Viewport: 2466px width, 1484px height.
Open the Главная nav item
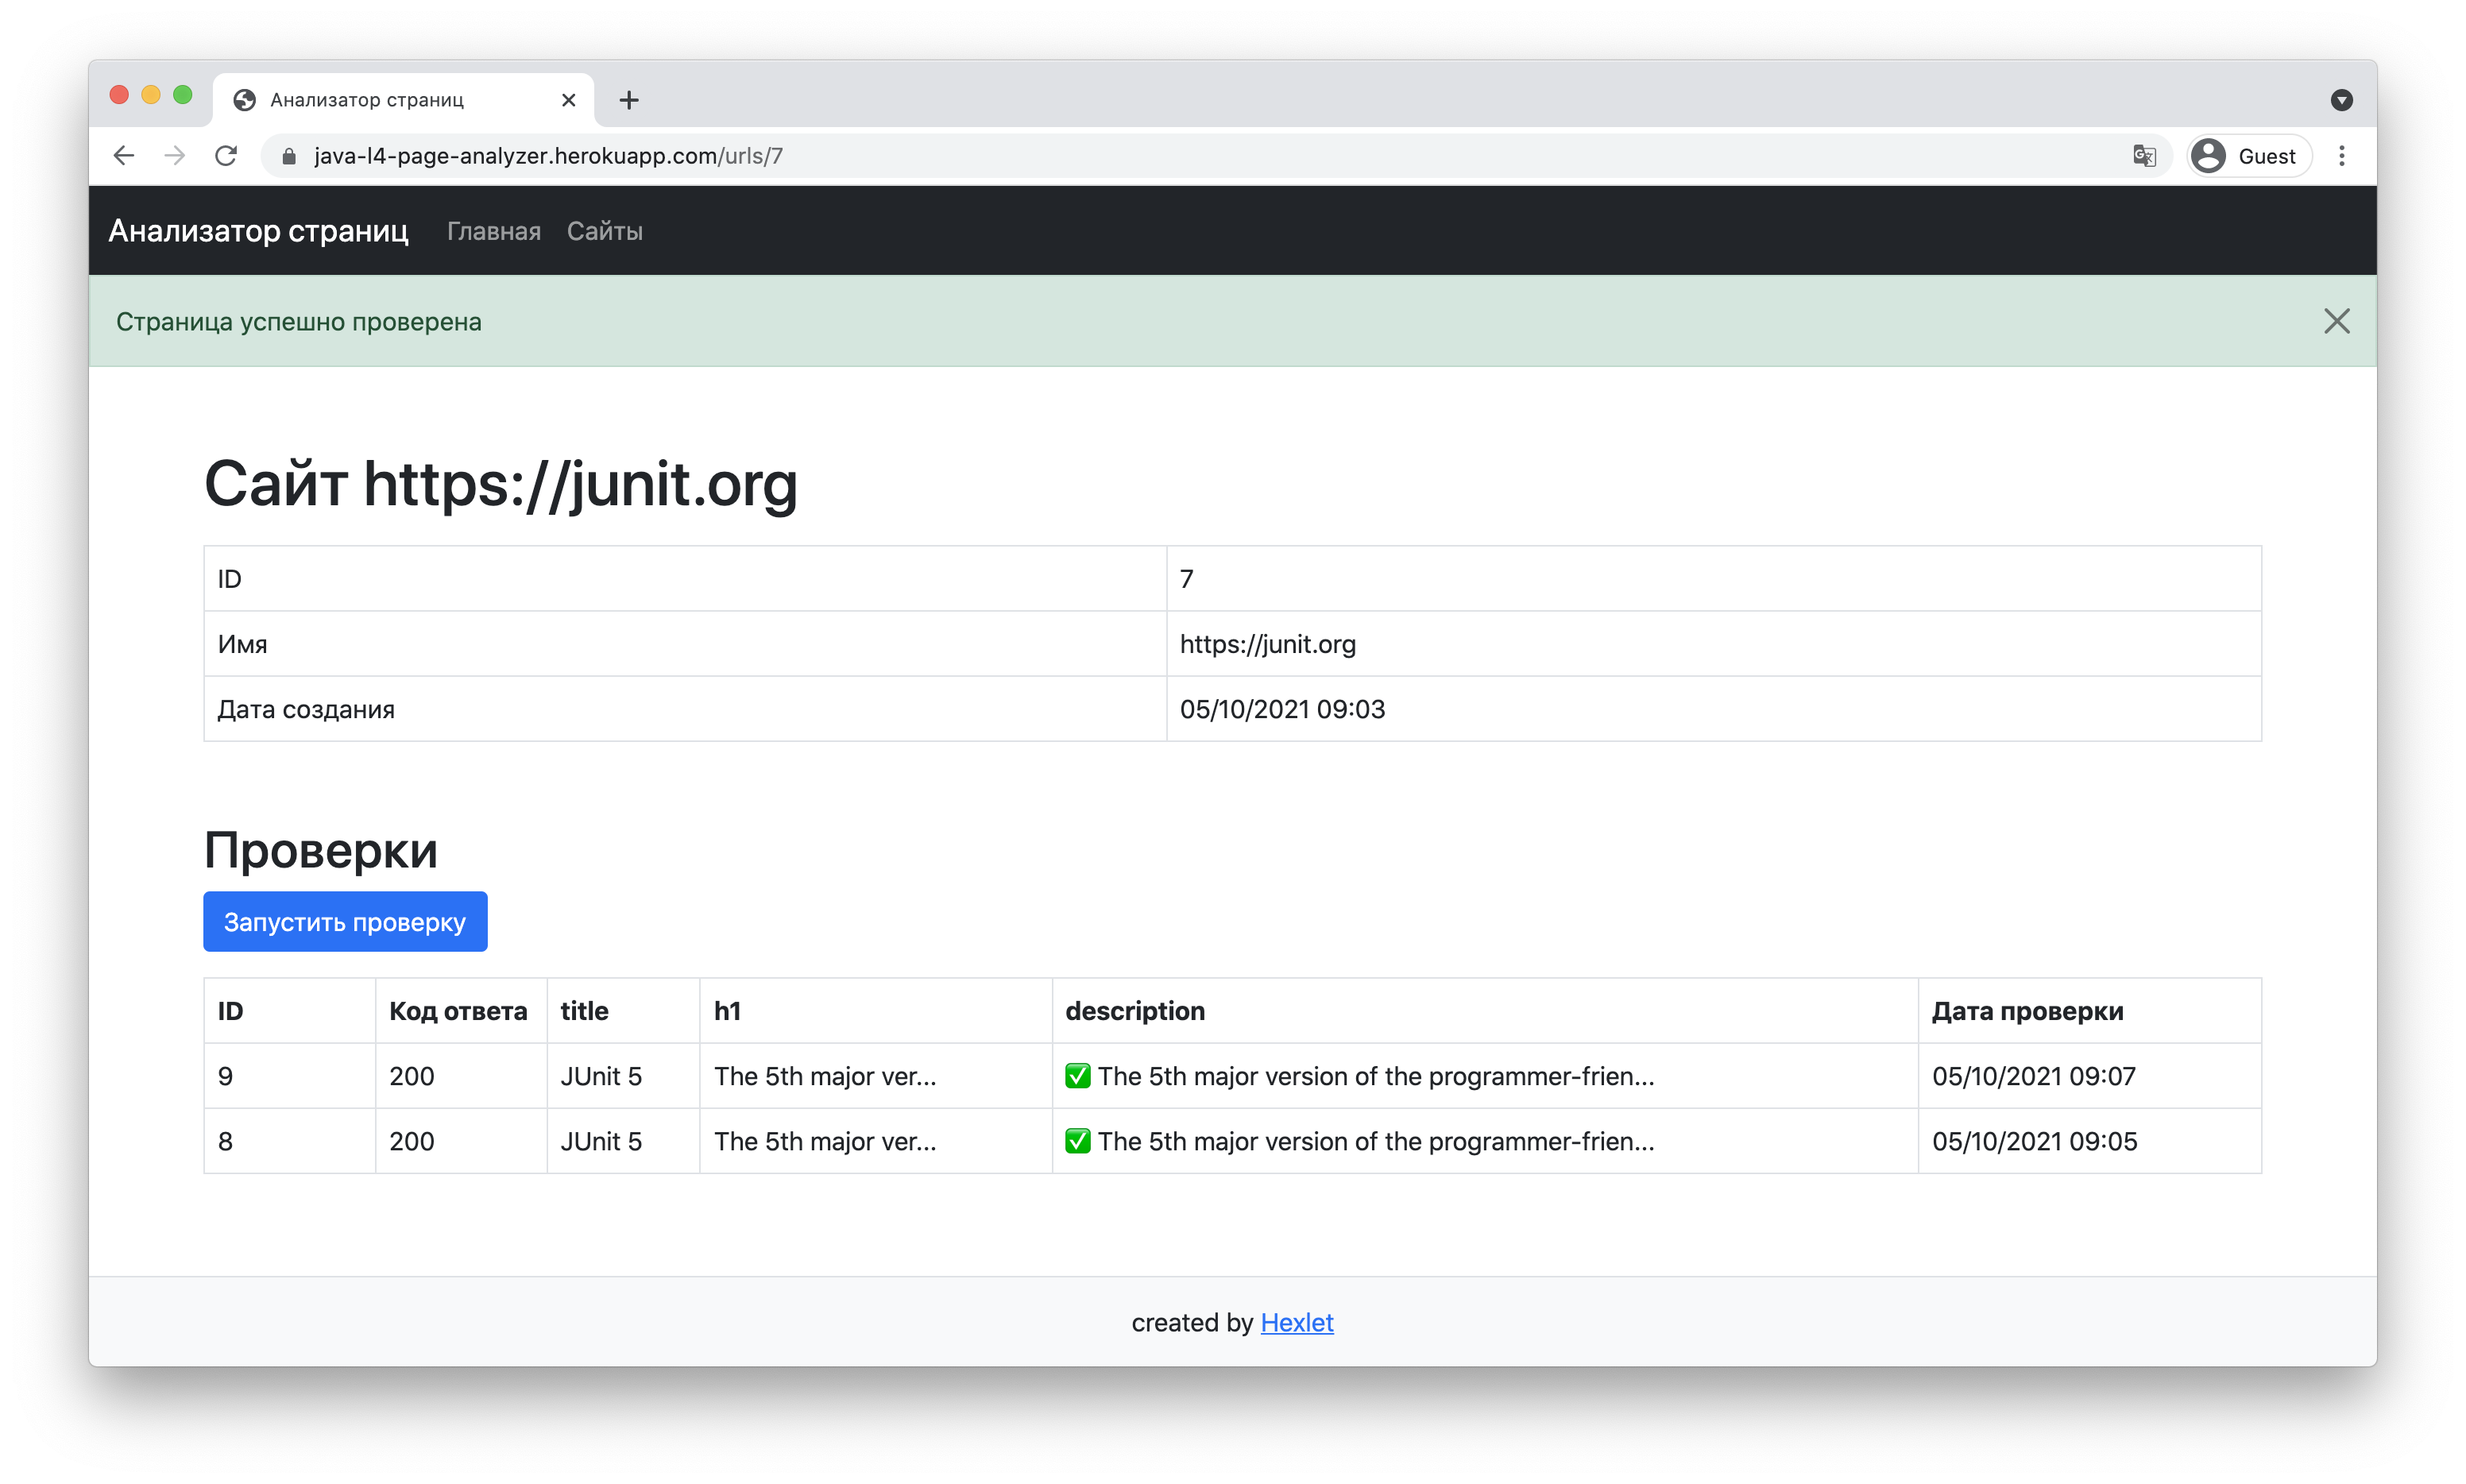pos(494,231)
